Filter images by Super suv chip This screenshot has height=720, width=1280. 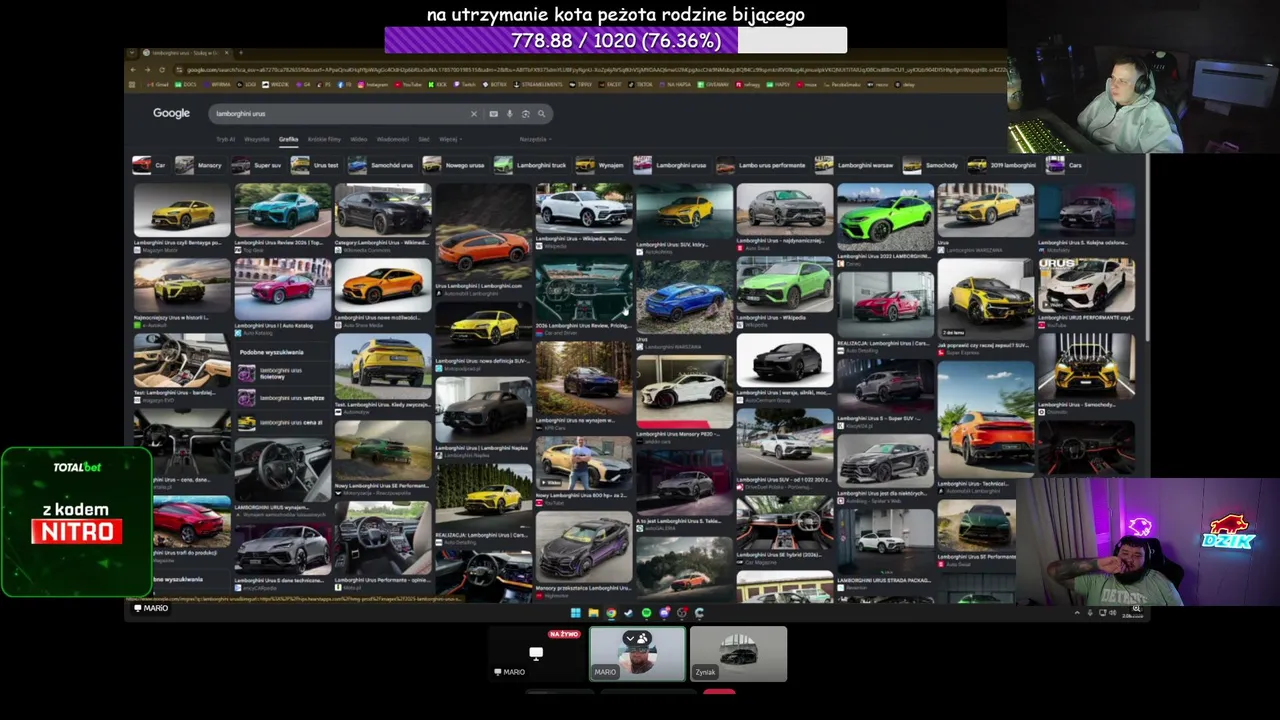tap(257, 165)
